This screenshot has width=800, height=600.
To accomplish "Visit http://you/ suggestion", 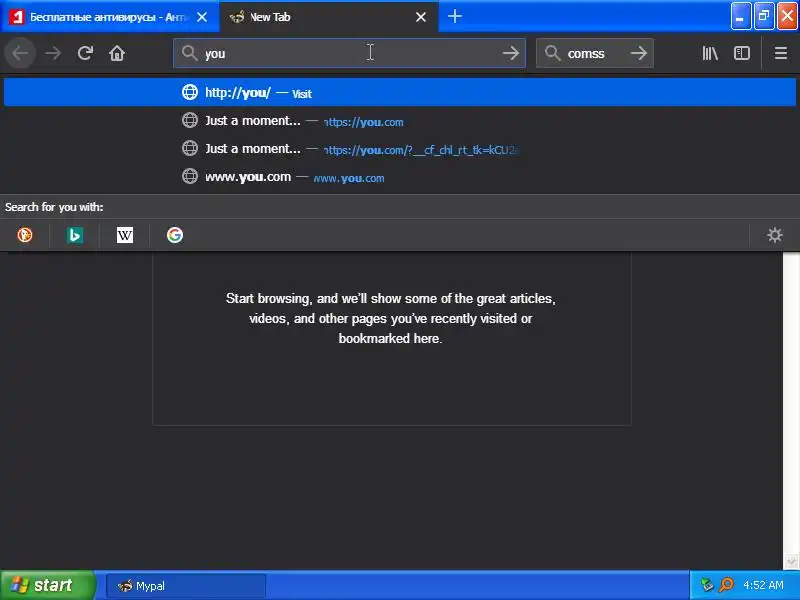I will [400, 92].
